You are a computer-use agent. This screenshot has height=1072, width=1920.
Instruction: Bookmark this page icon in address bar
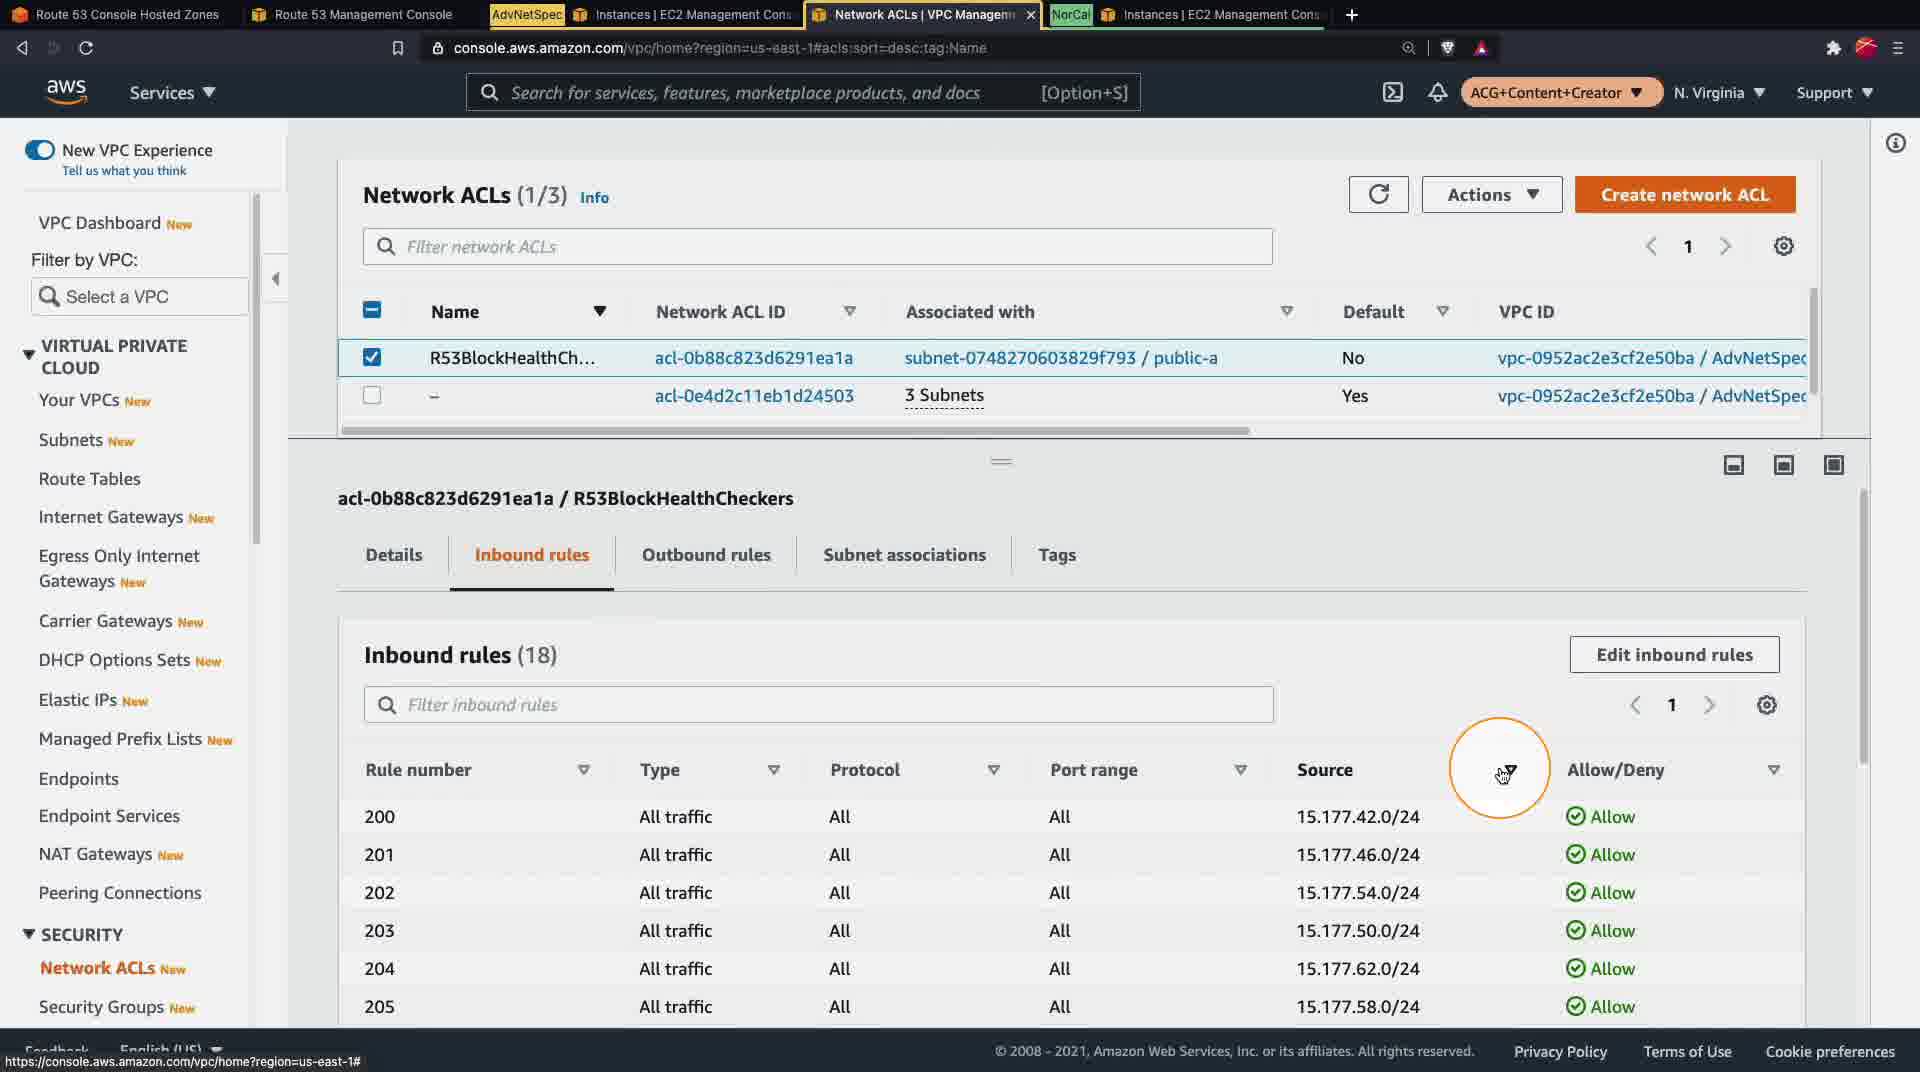click(x=397, y=48)
